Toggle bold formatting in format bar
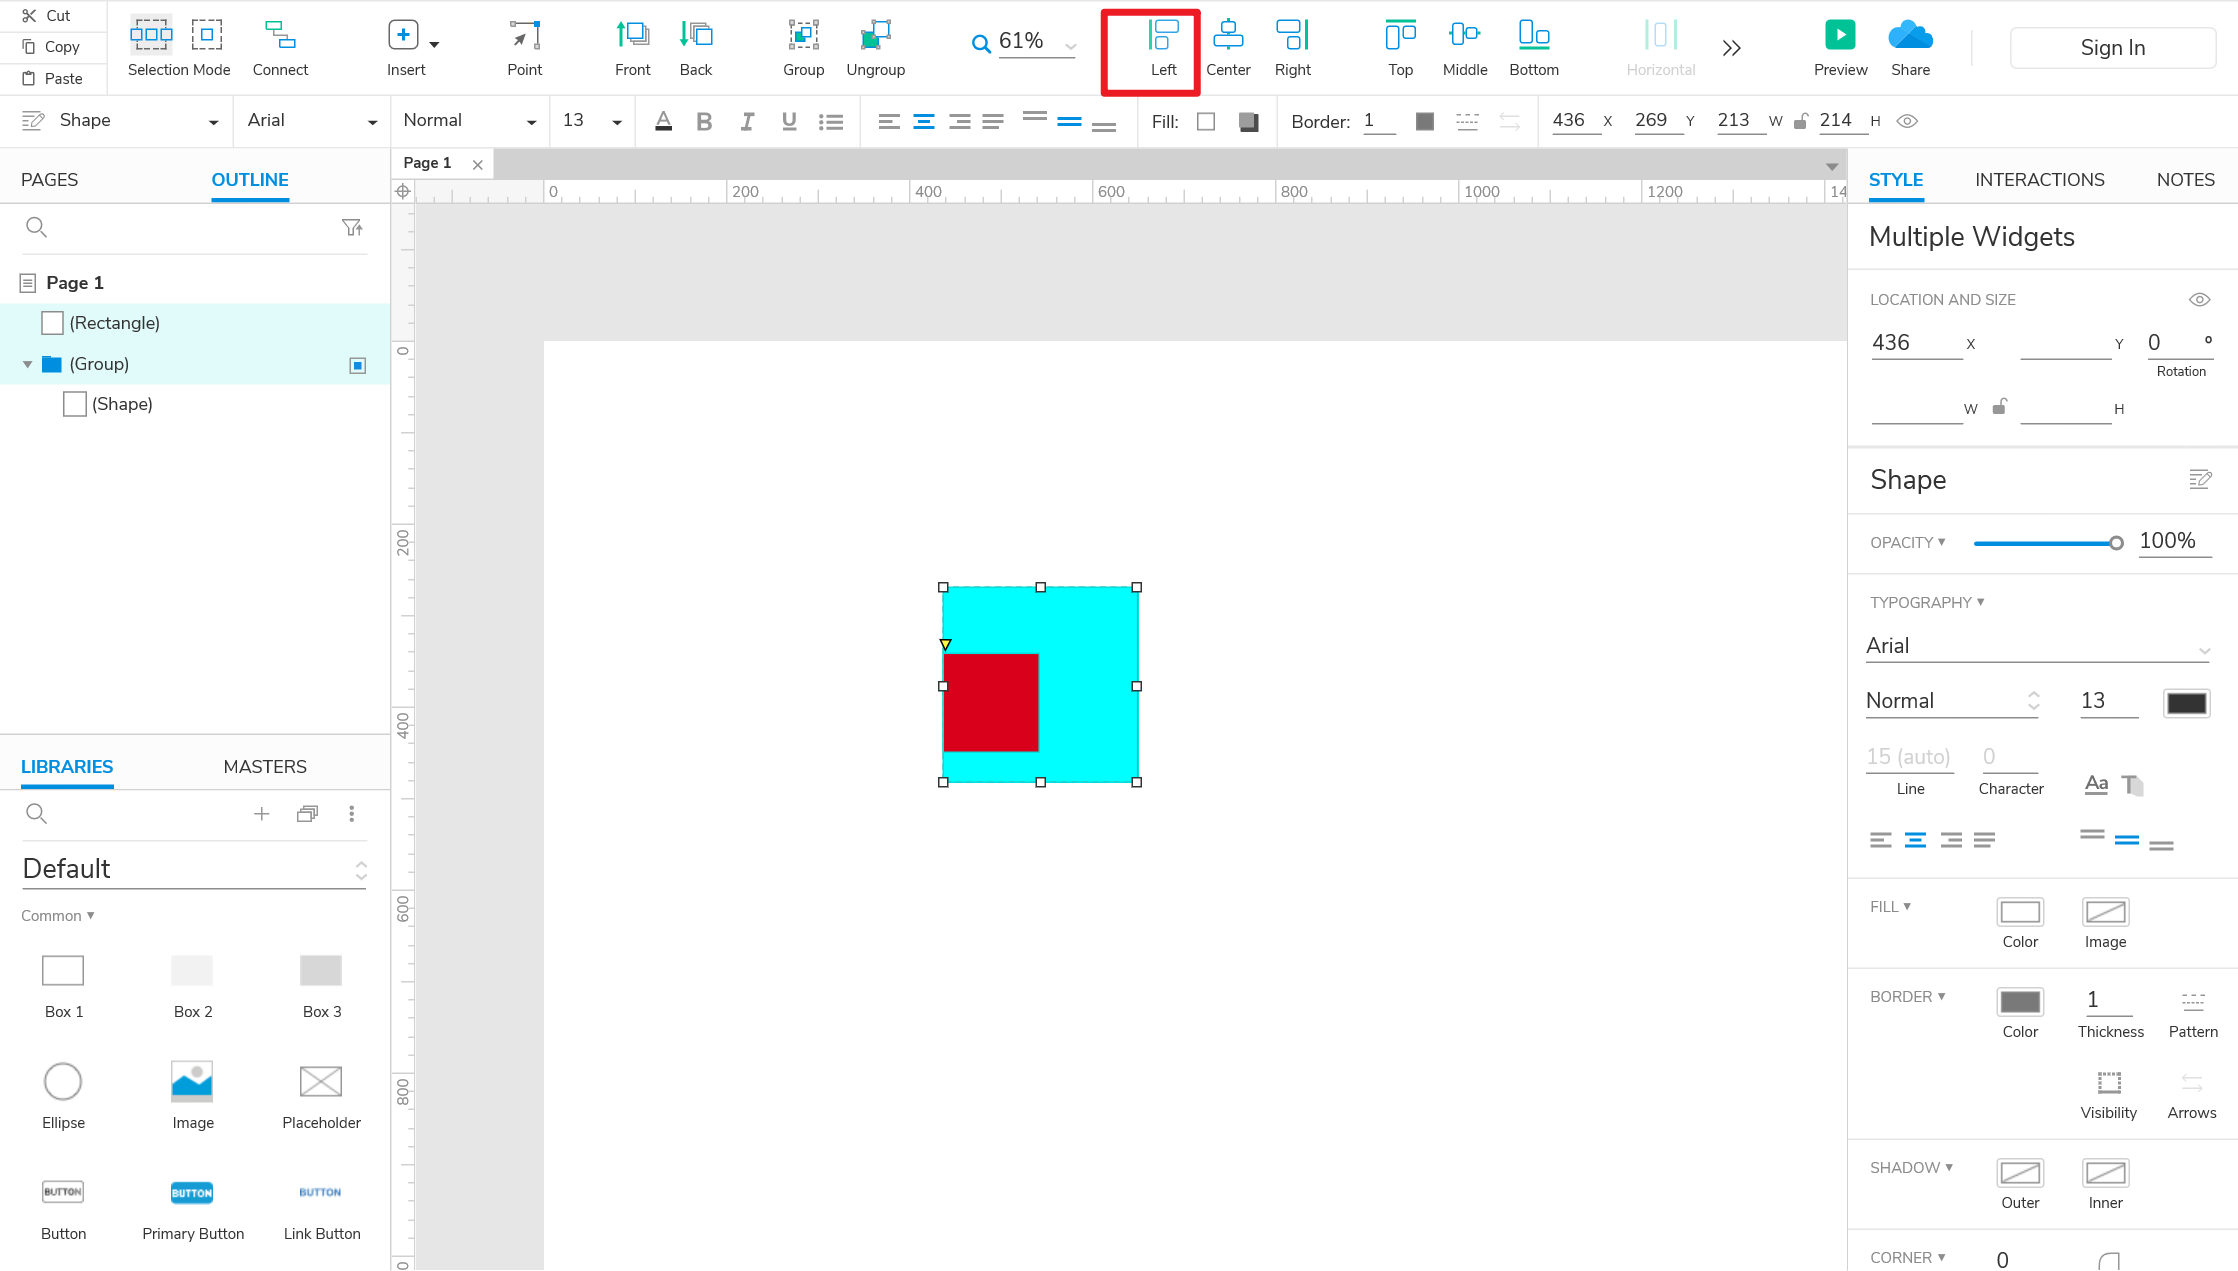This screenshot has height=1271, width=2238. pos(704,122)
